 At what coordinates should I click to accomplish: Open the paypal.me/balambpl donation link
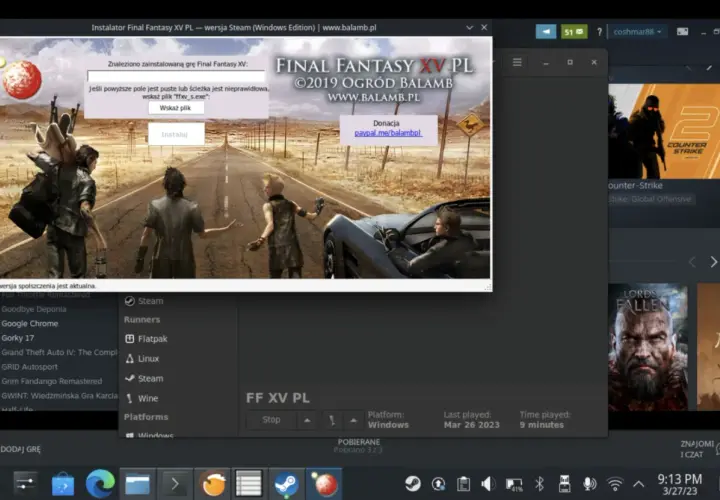[388, 133]
